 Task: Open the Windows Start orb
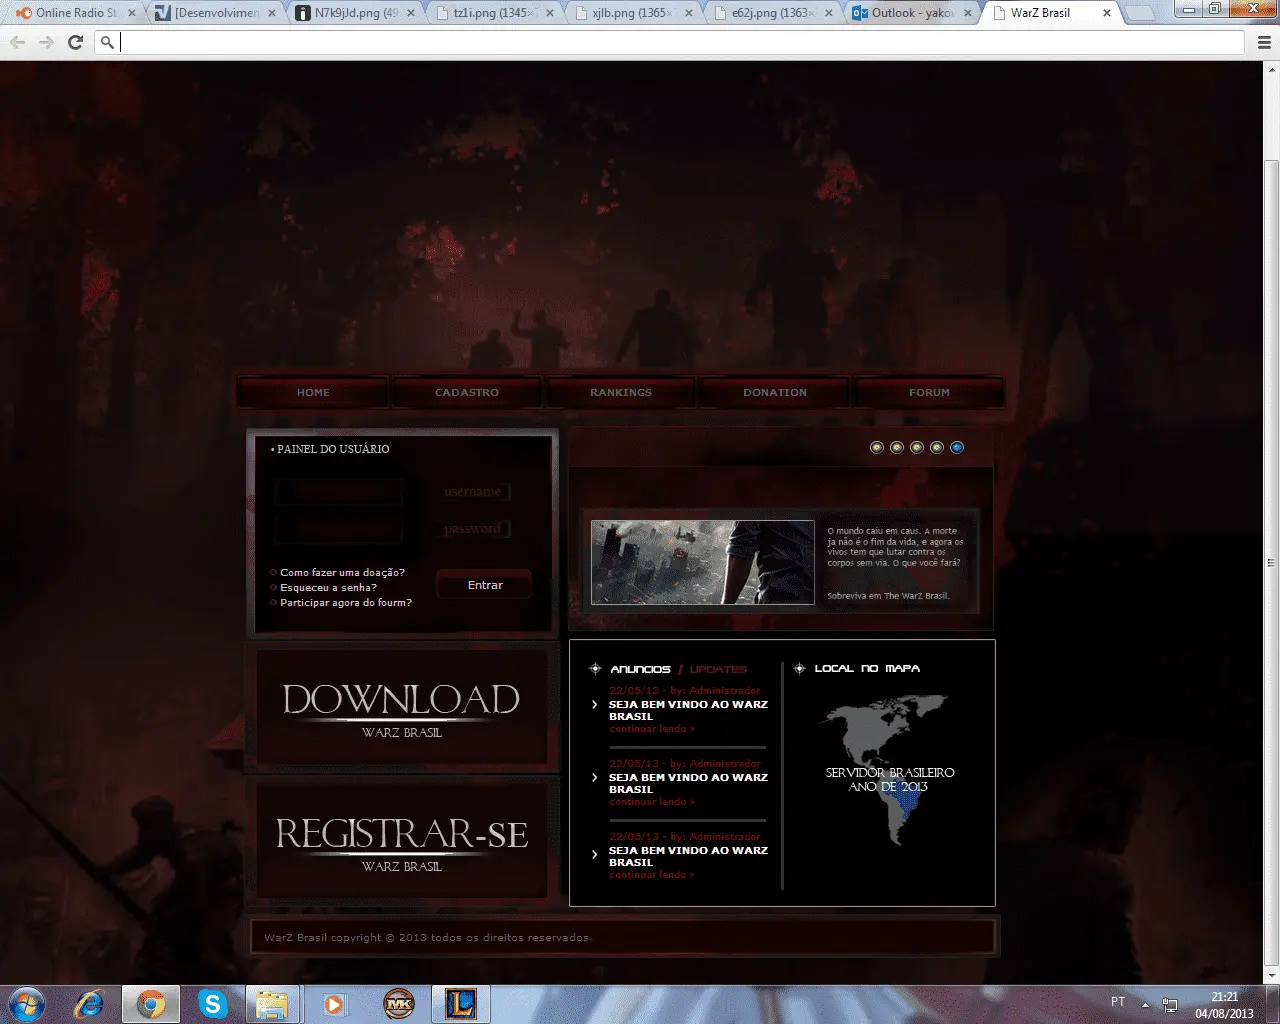(27, 1003)
